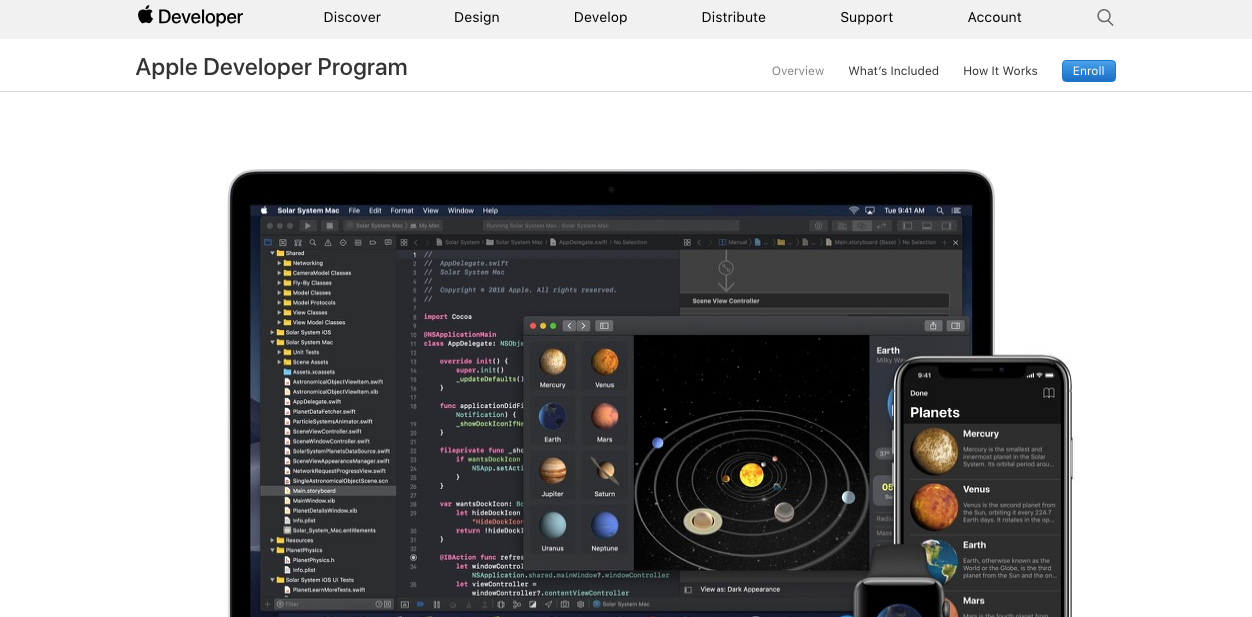Click the camera icon in debug bar

565,604
